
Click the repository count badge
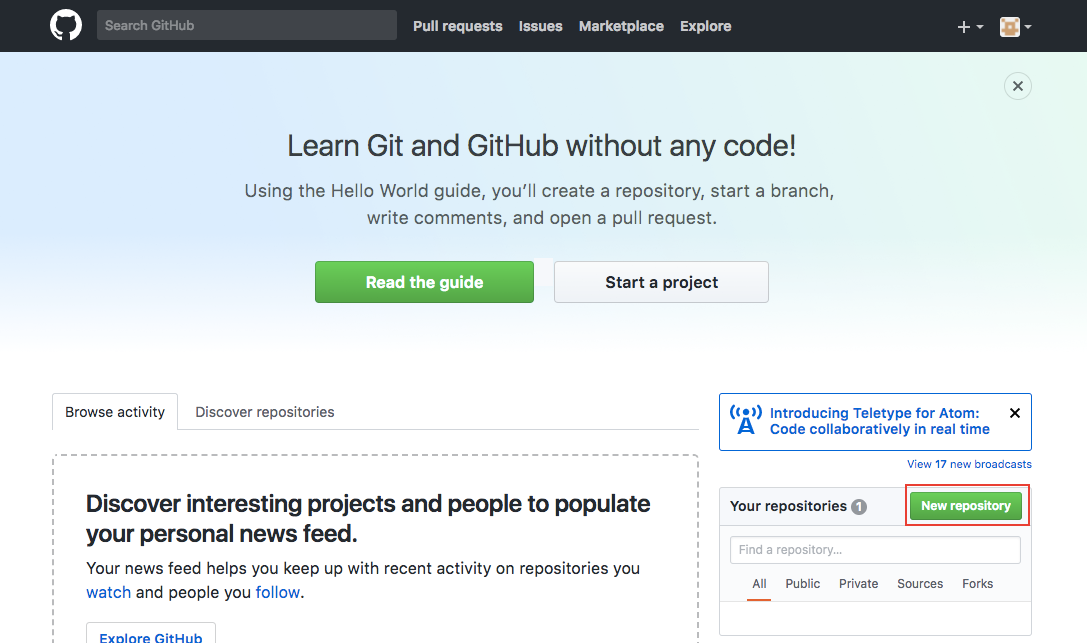coord(859,506)
